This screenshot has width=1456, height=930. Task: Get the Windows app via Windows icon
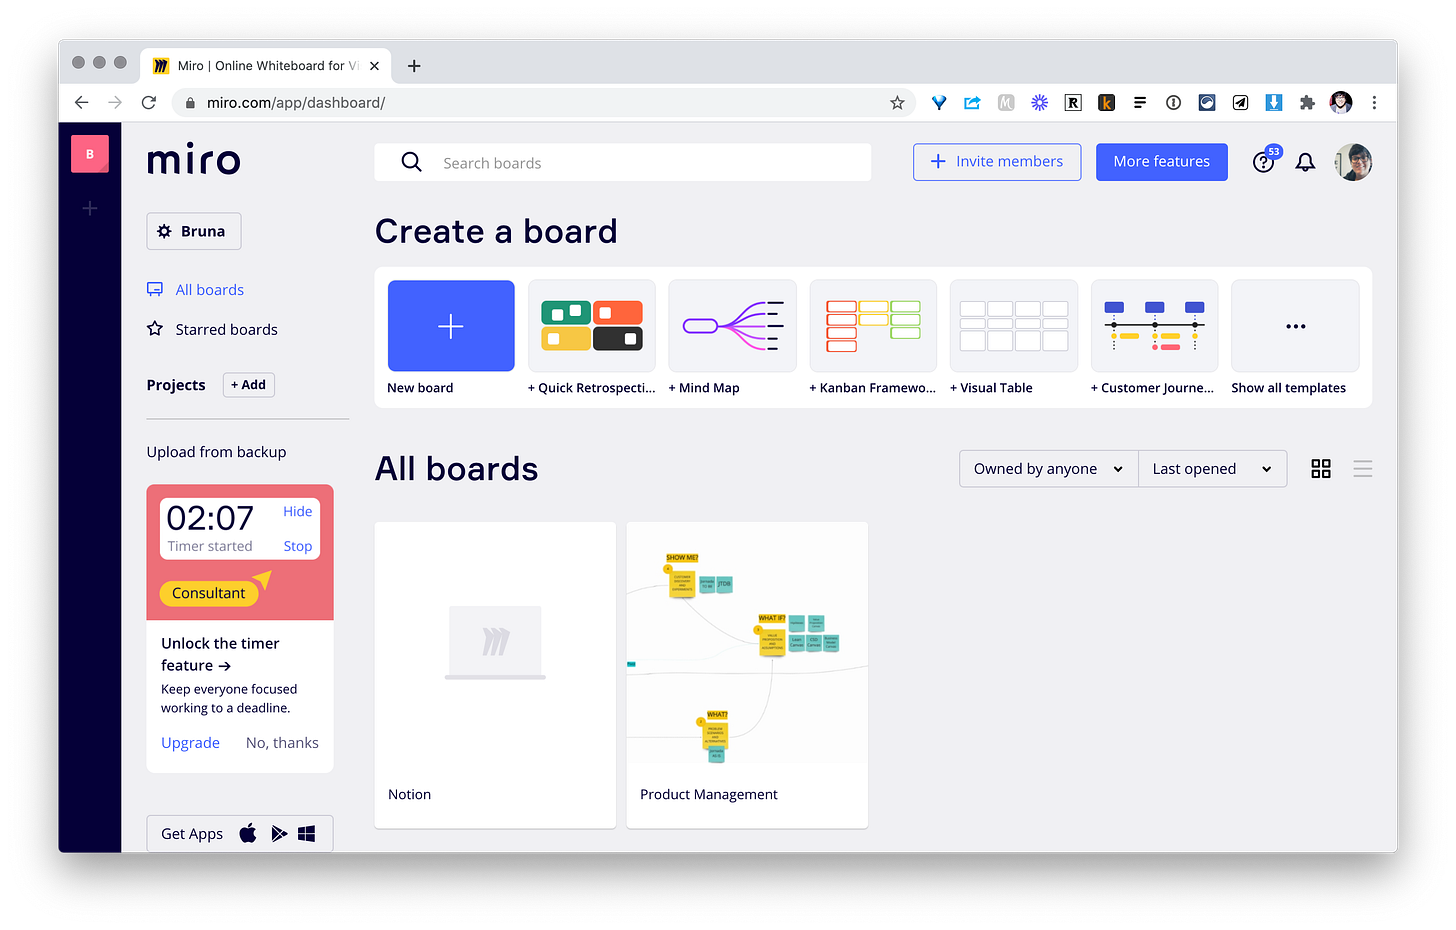pyautogui.click(x=307, y=833)
